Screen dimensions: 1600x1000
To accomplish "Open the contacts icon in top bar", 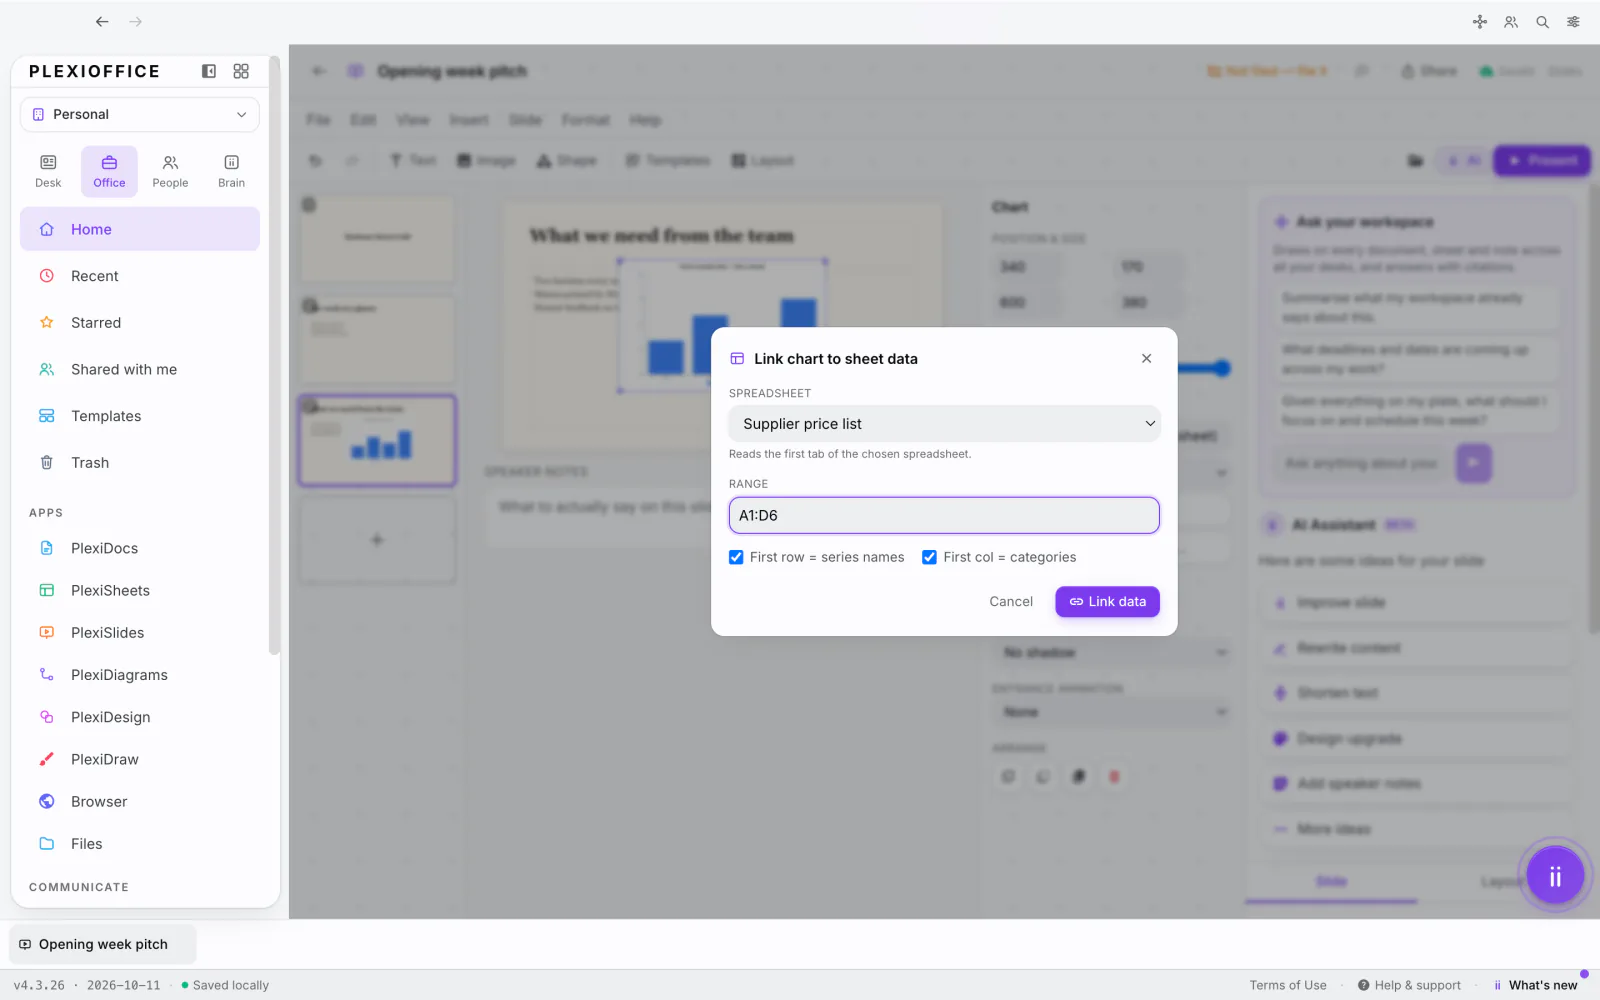I will point(1511,21).
